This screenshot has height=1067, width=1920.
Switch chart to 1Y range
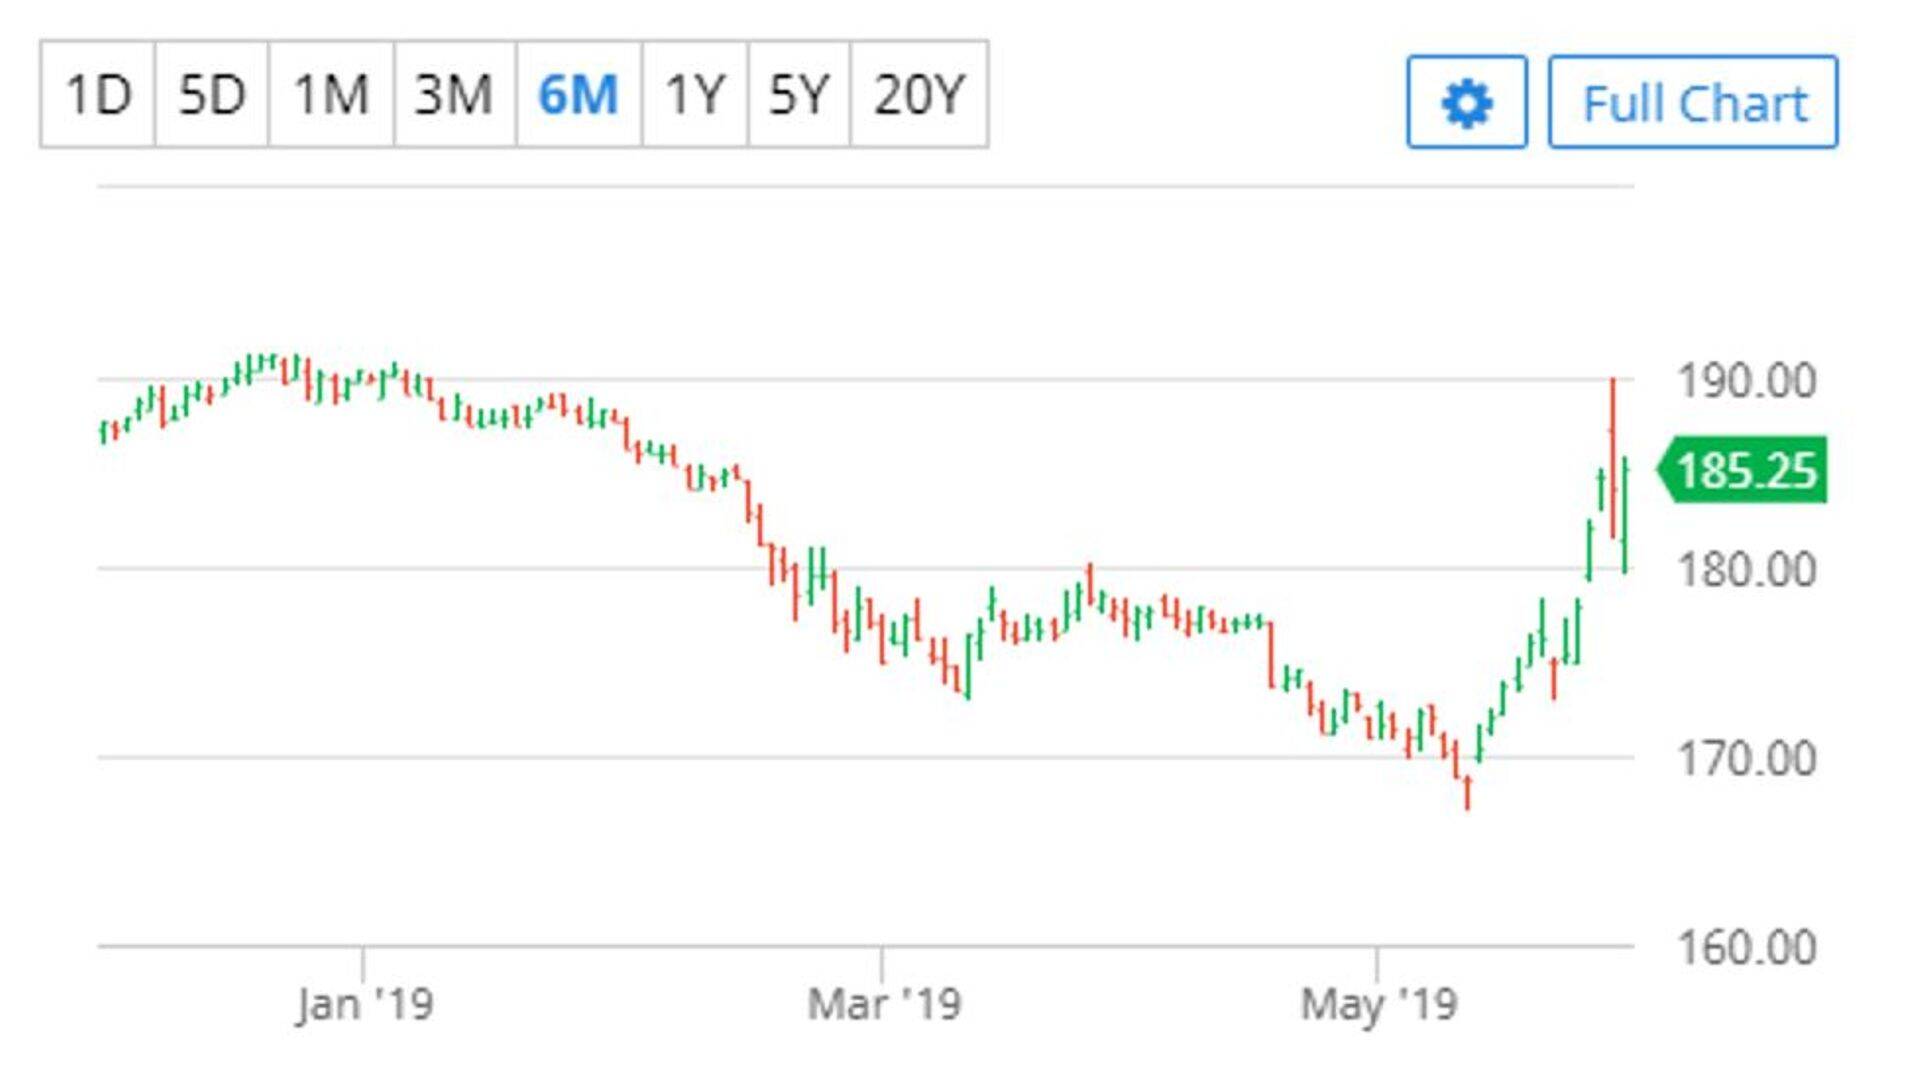pyautogui.click(x=694, y=95)
